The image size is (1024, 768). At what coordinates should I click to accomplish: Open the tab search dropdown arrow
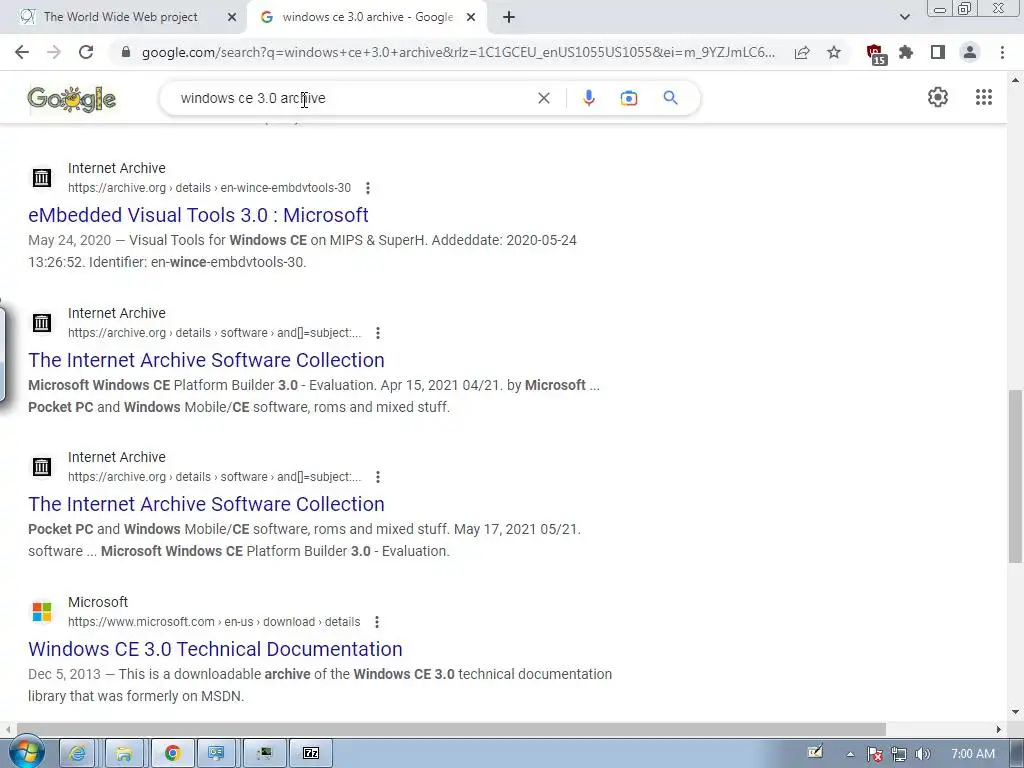point(904,17)
